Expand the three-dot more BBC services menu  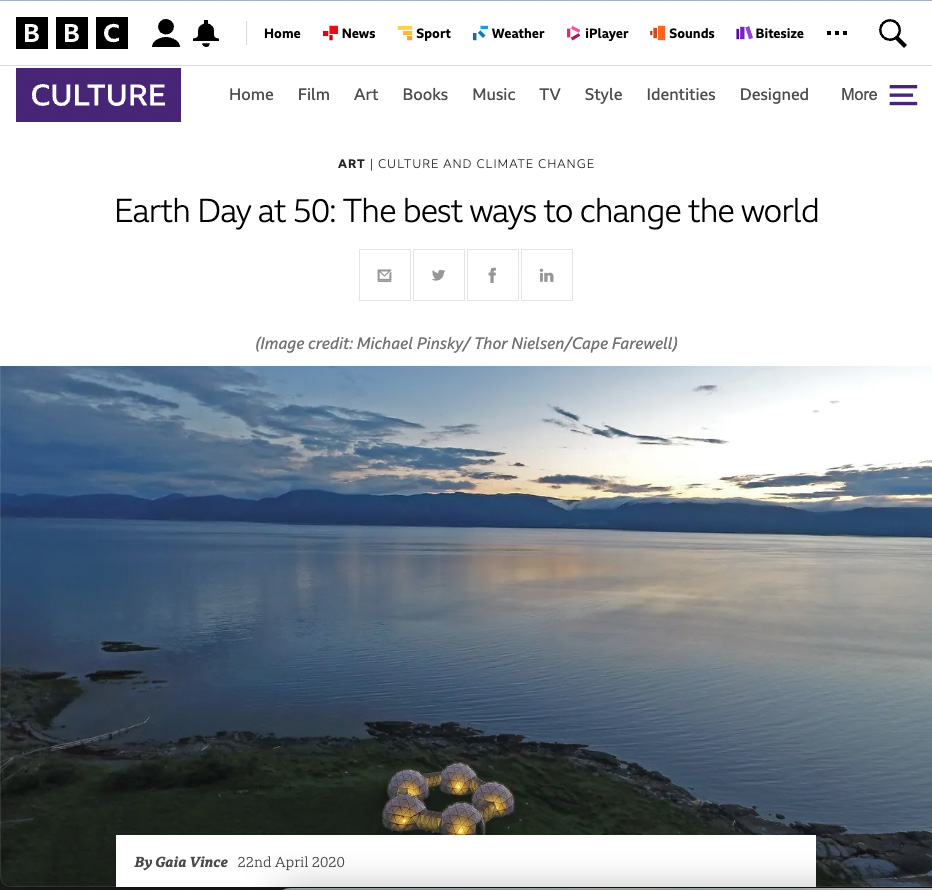[x=837, y=33]
